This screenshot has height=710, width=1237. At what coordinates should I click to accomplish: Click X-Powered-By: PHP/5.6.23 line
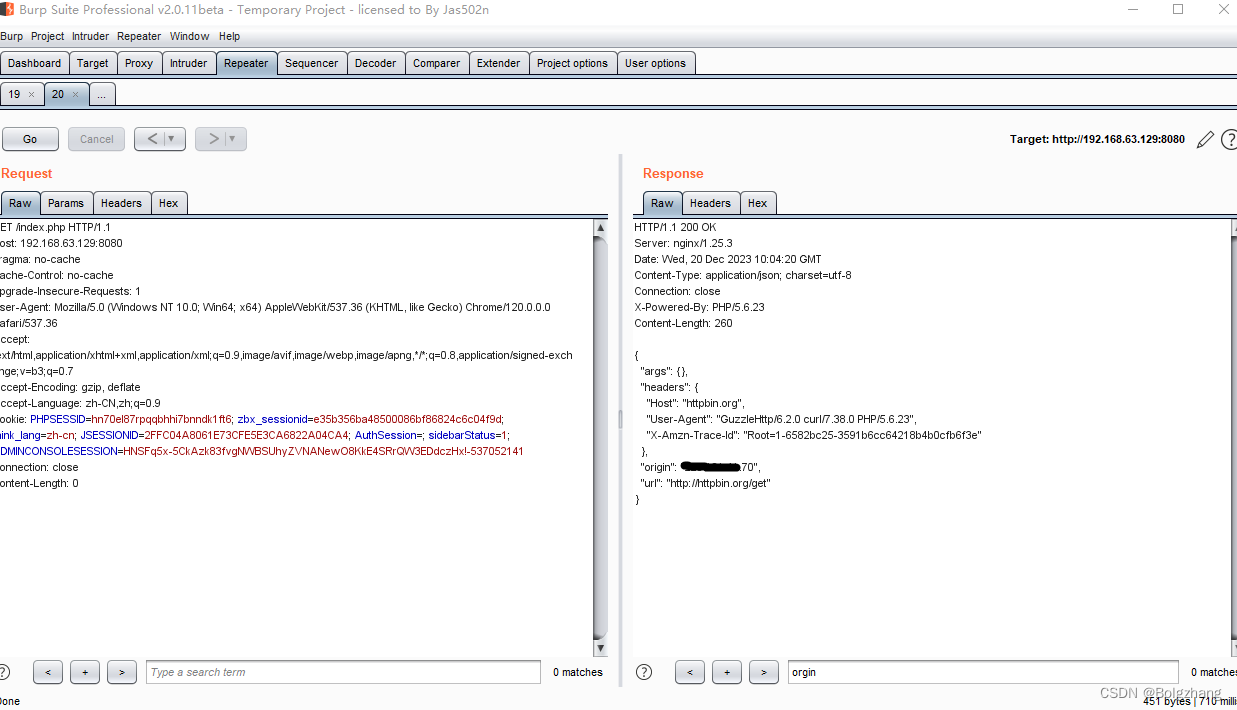[699, 307]
